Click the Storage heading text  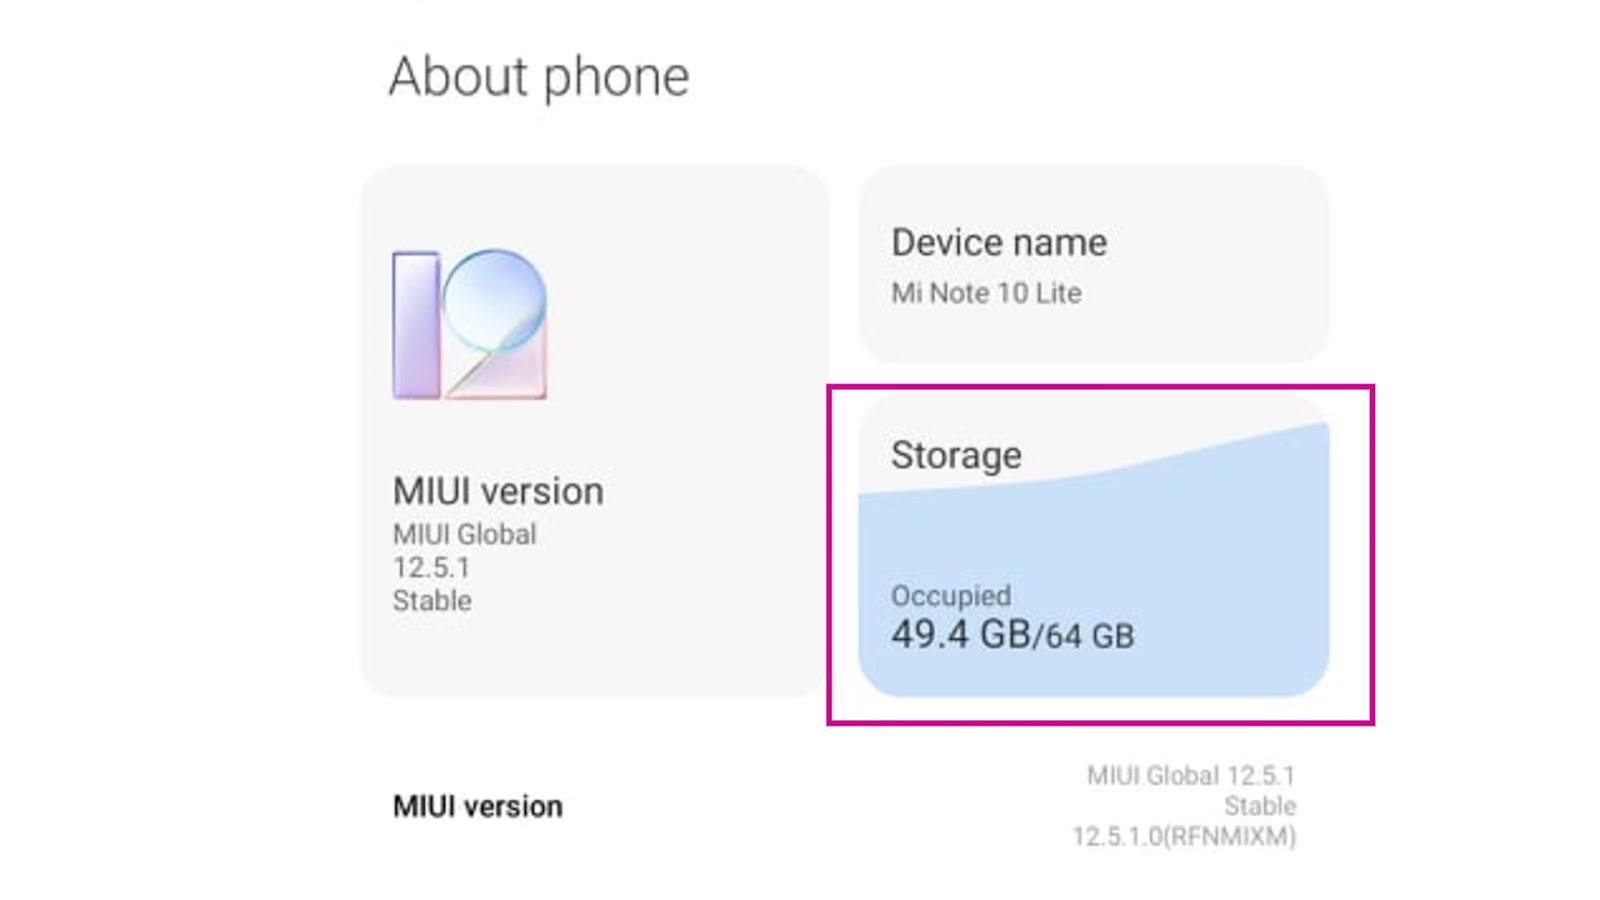point(956,455)
